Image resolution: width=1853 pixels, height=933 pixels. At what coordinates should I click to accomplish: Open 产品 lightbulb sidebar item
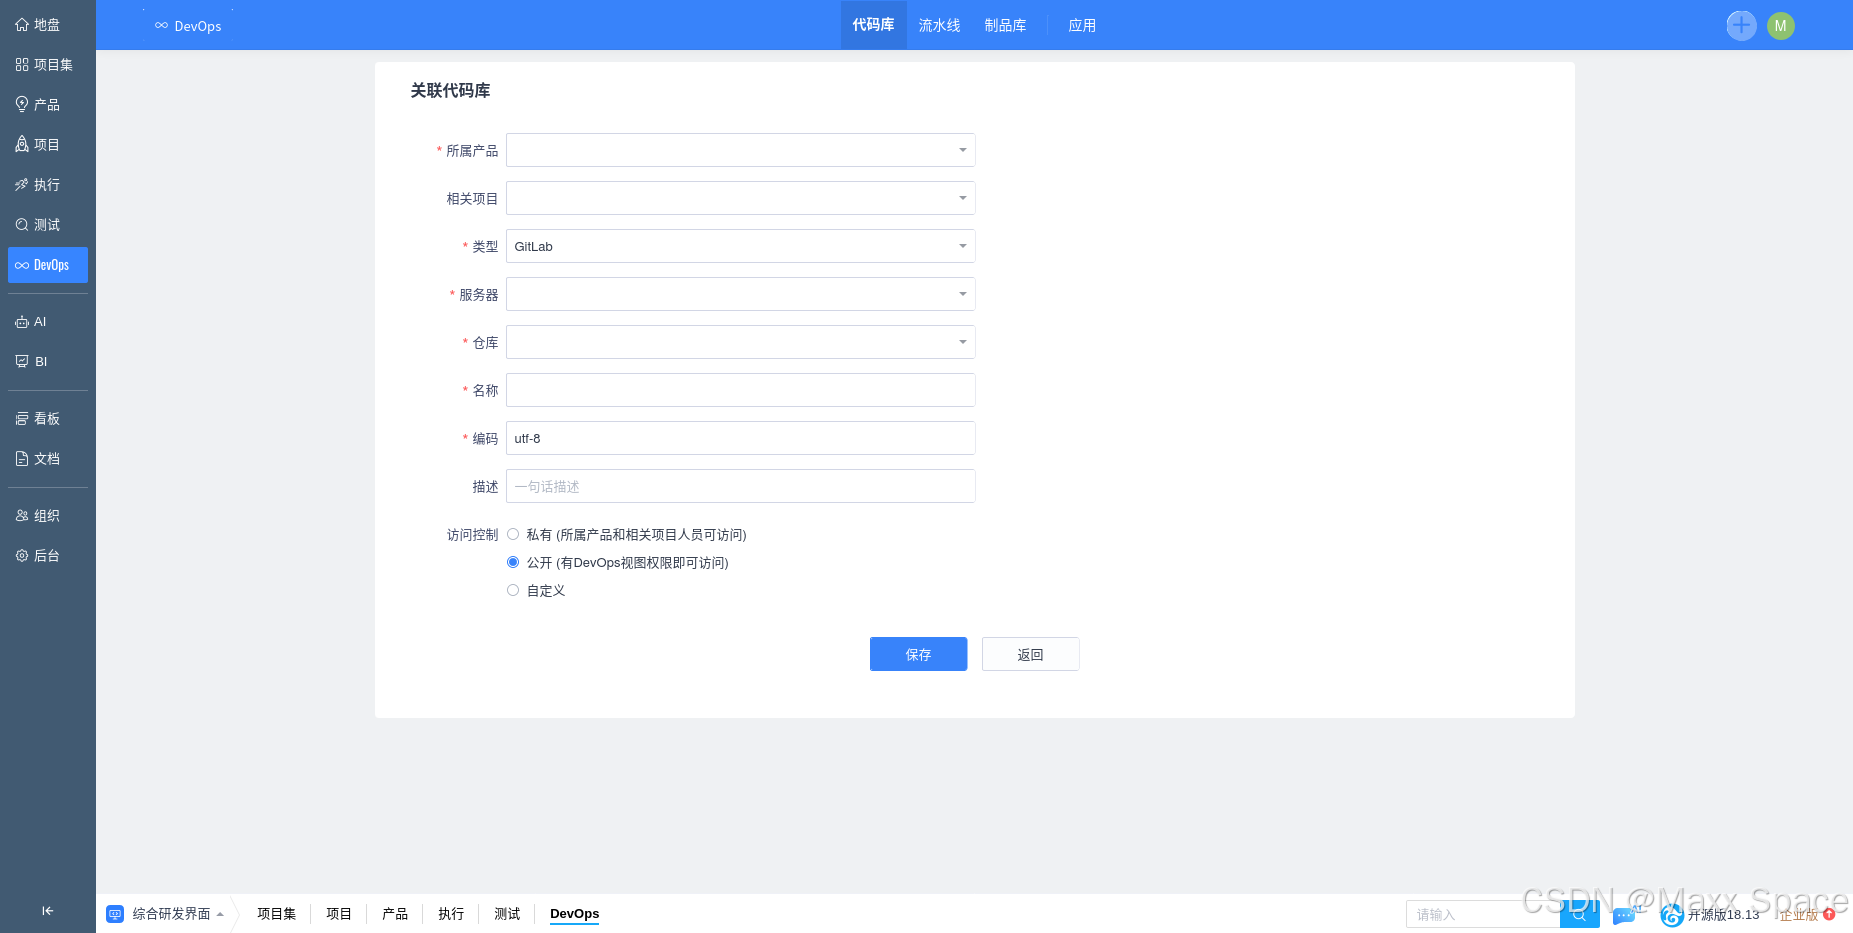tap(47, 104)
